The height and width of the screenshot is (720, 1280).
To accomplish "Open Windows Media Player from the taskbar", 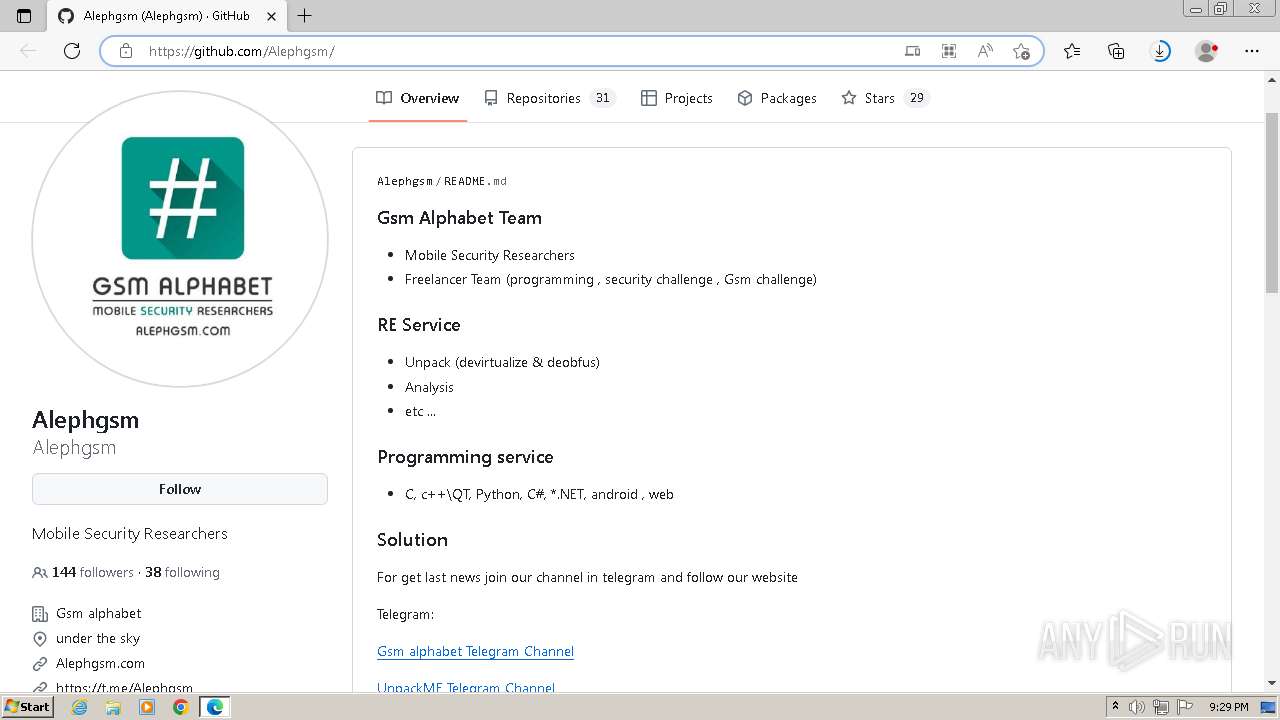I will (x=147, y=707).
